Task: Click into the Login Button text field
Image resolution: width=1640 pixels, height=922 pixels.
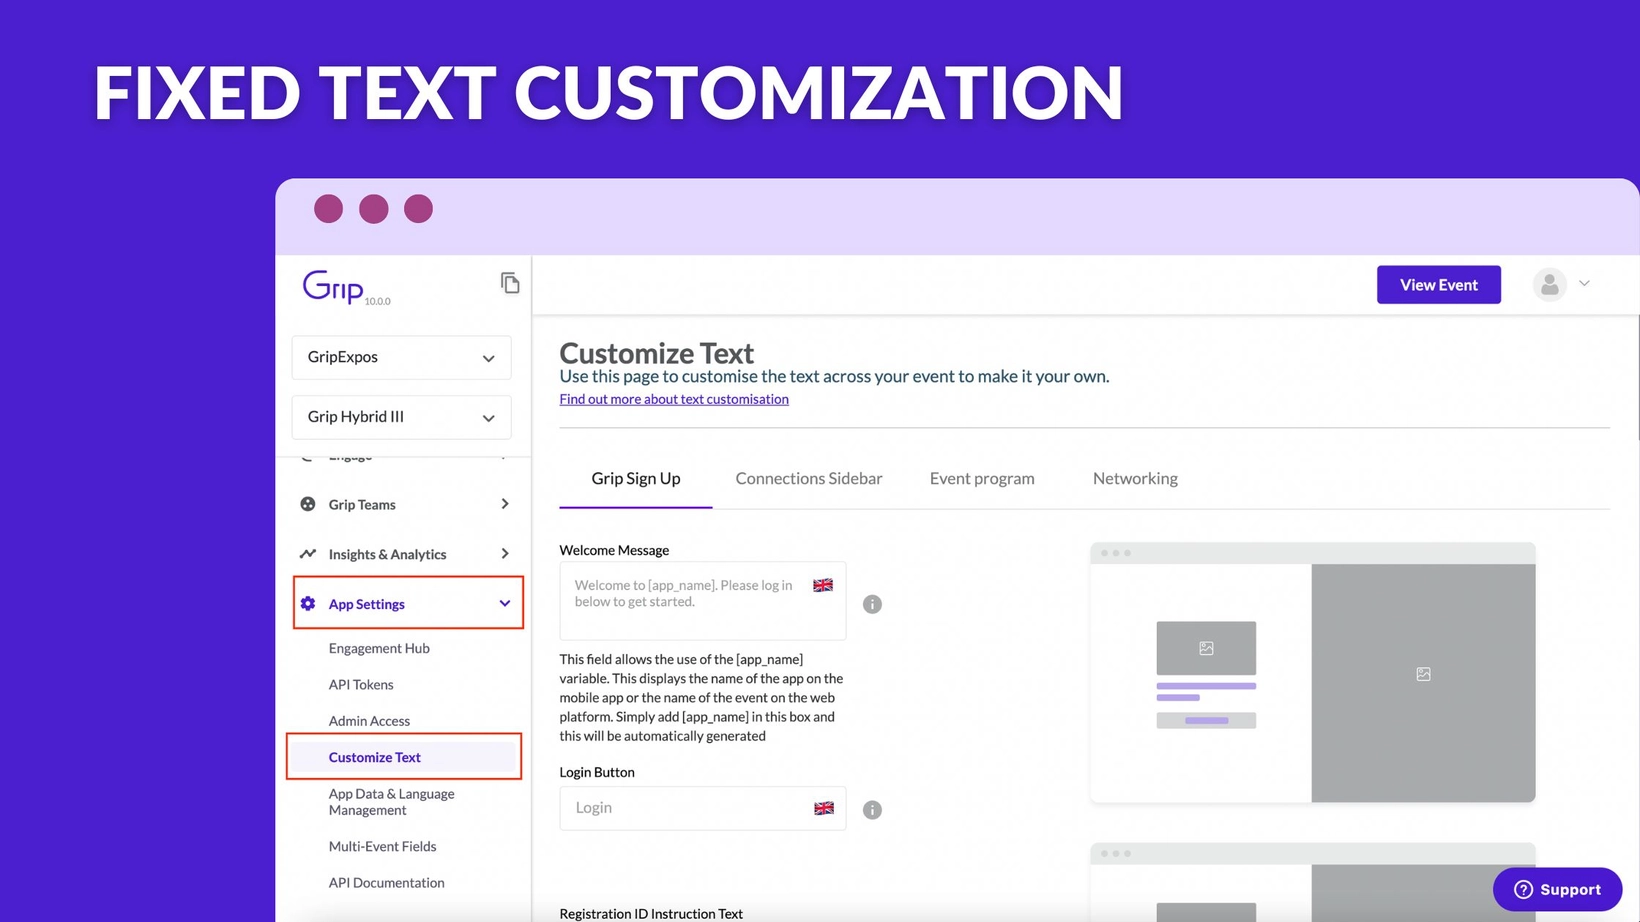Action: pos(702,808)
